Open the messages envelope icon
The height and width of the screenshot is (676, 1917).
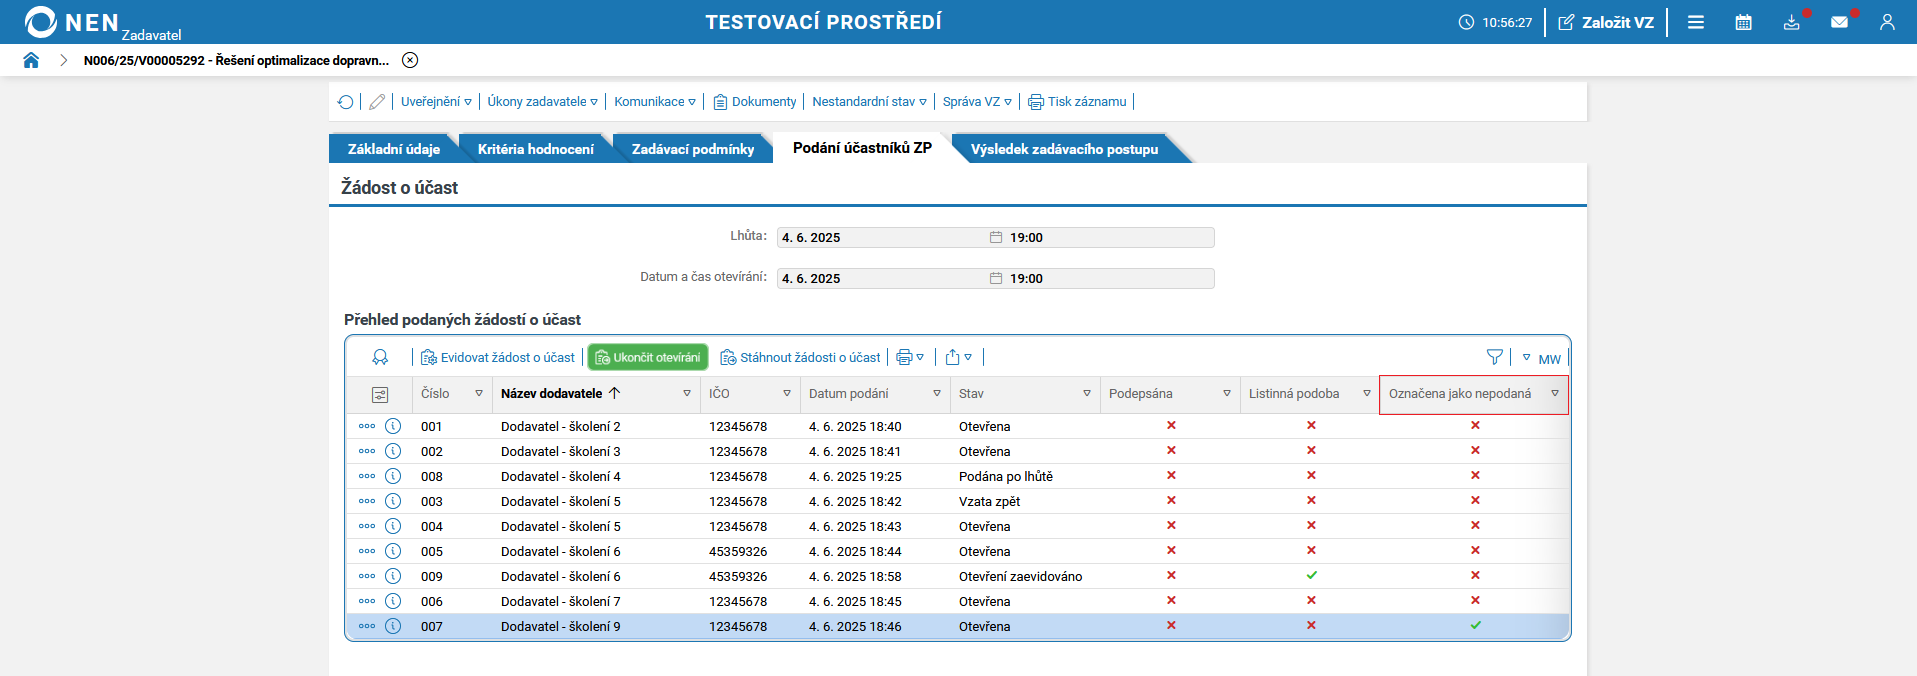[1839, 22]
